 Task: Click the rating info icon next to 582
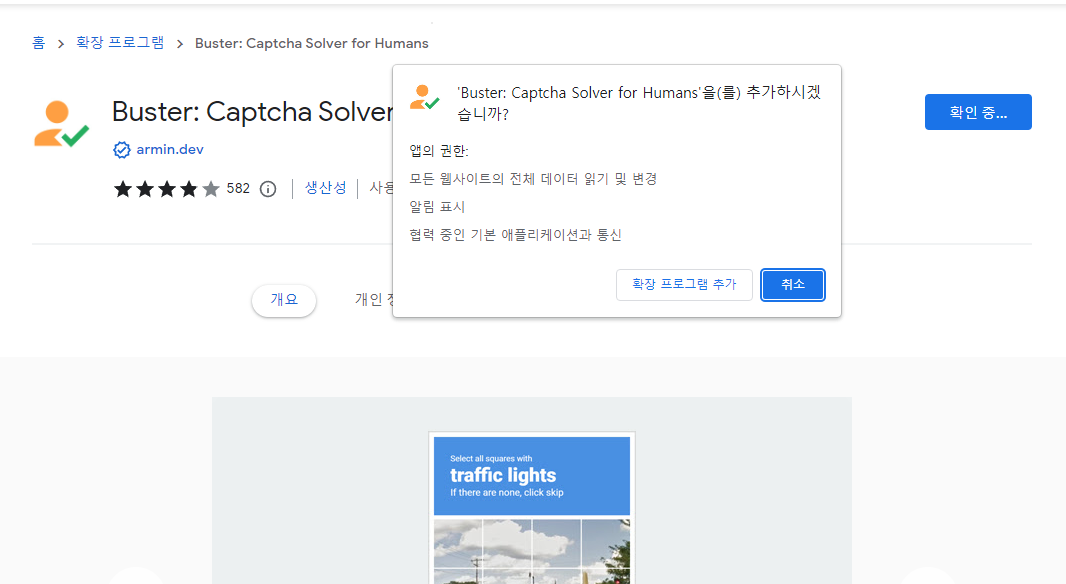(268, 189)
